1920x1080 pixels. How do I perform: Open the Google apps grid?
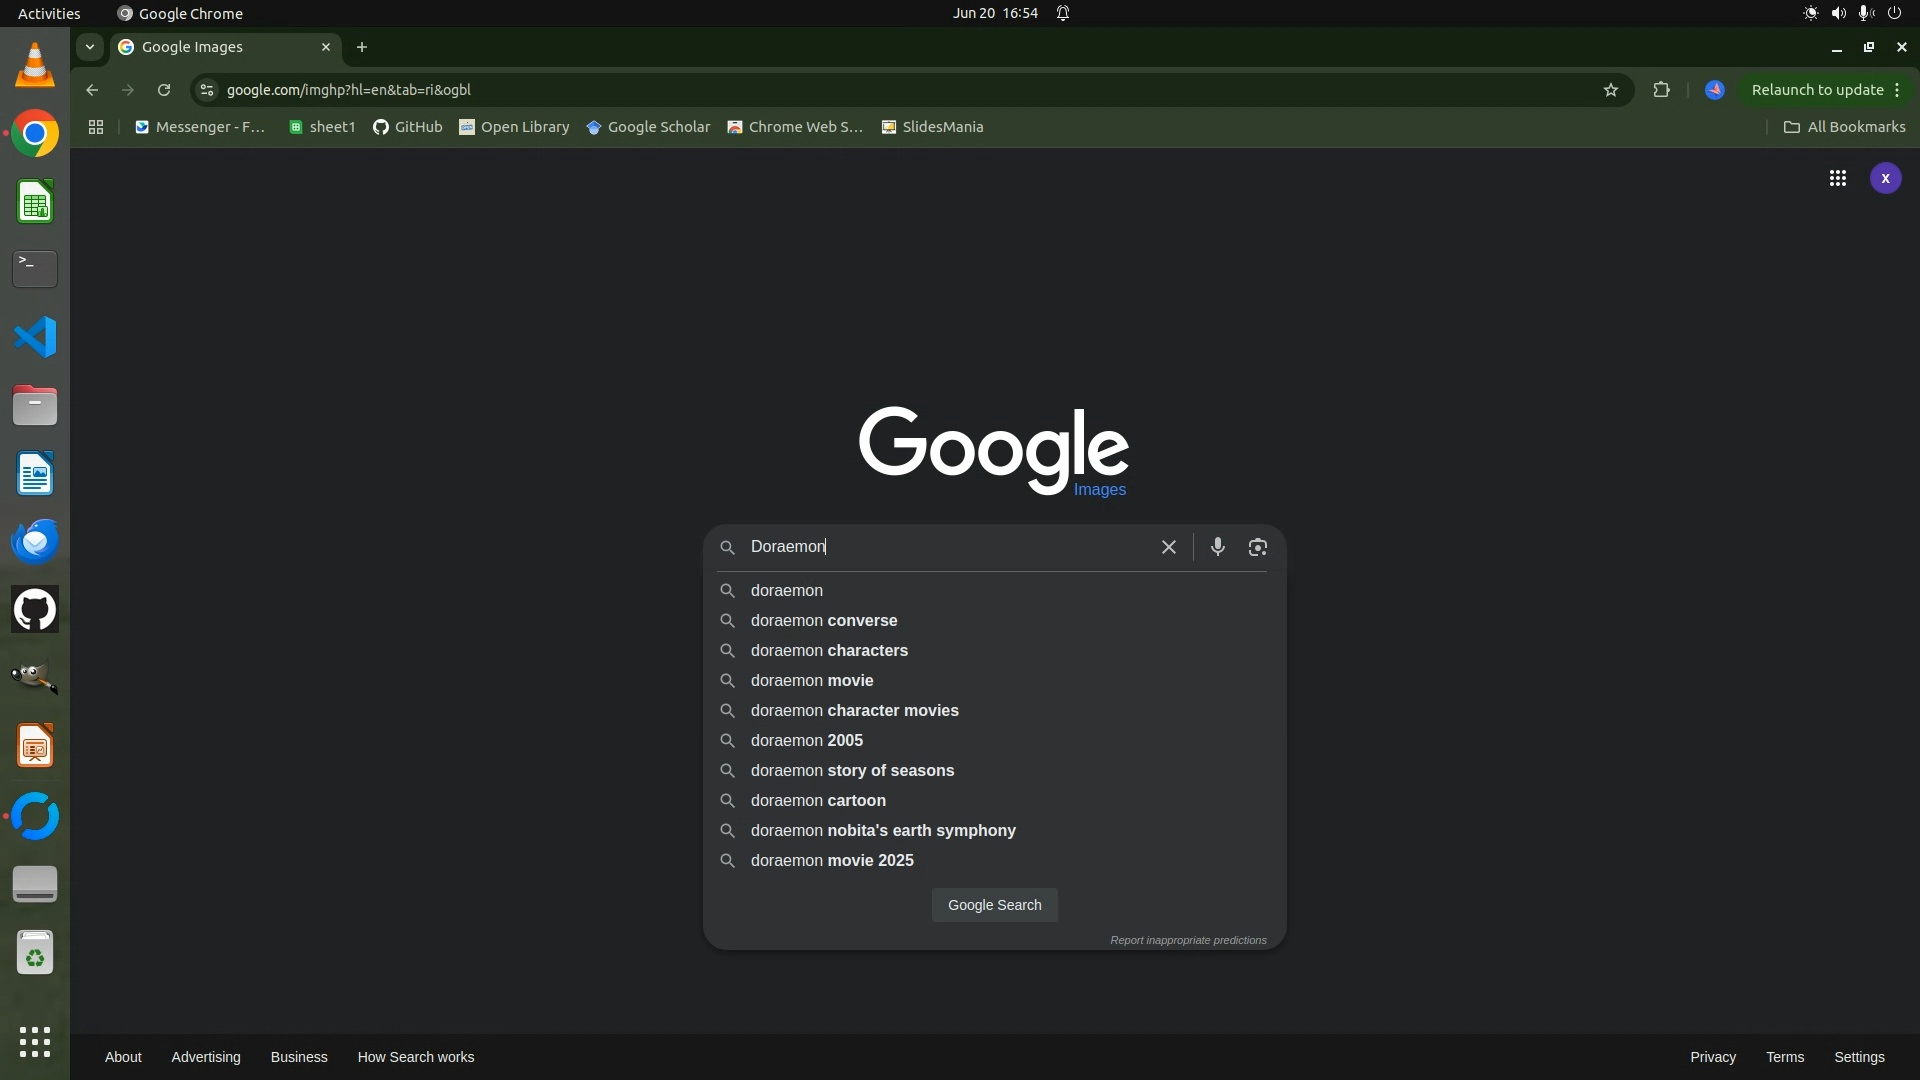pos(1837,179)
